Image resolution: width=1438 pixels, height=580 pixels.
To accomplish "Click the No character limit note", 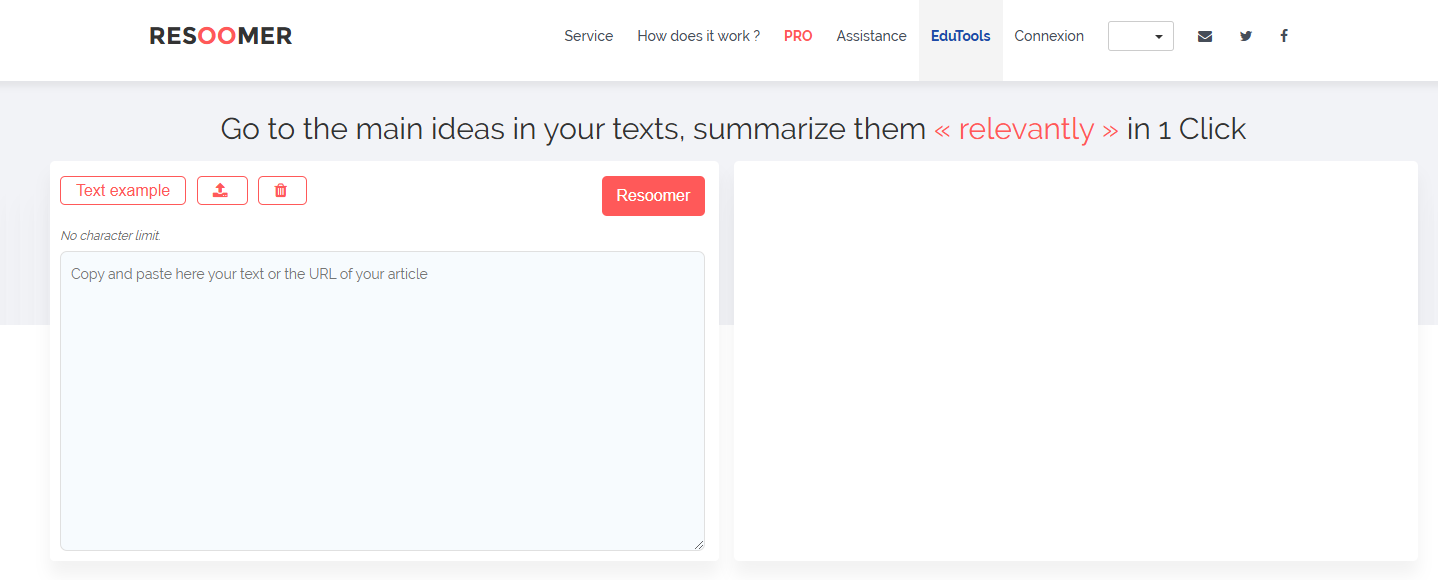I will tap(111, 236).
